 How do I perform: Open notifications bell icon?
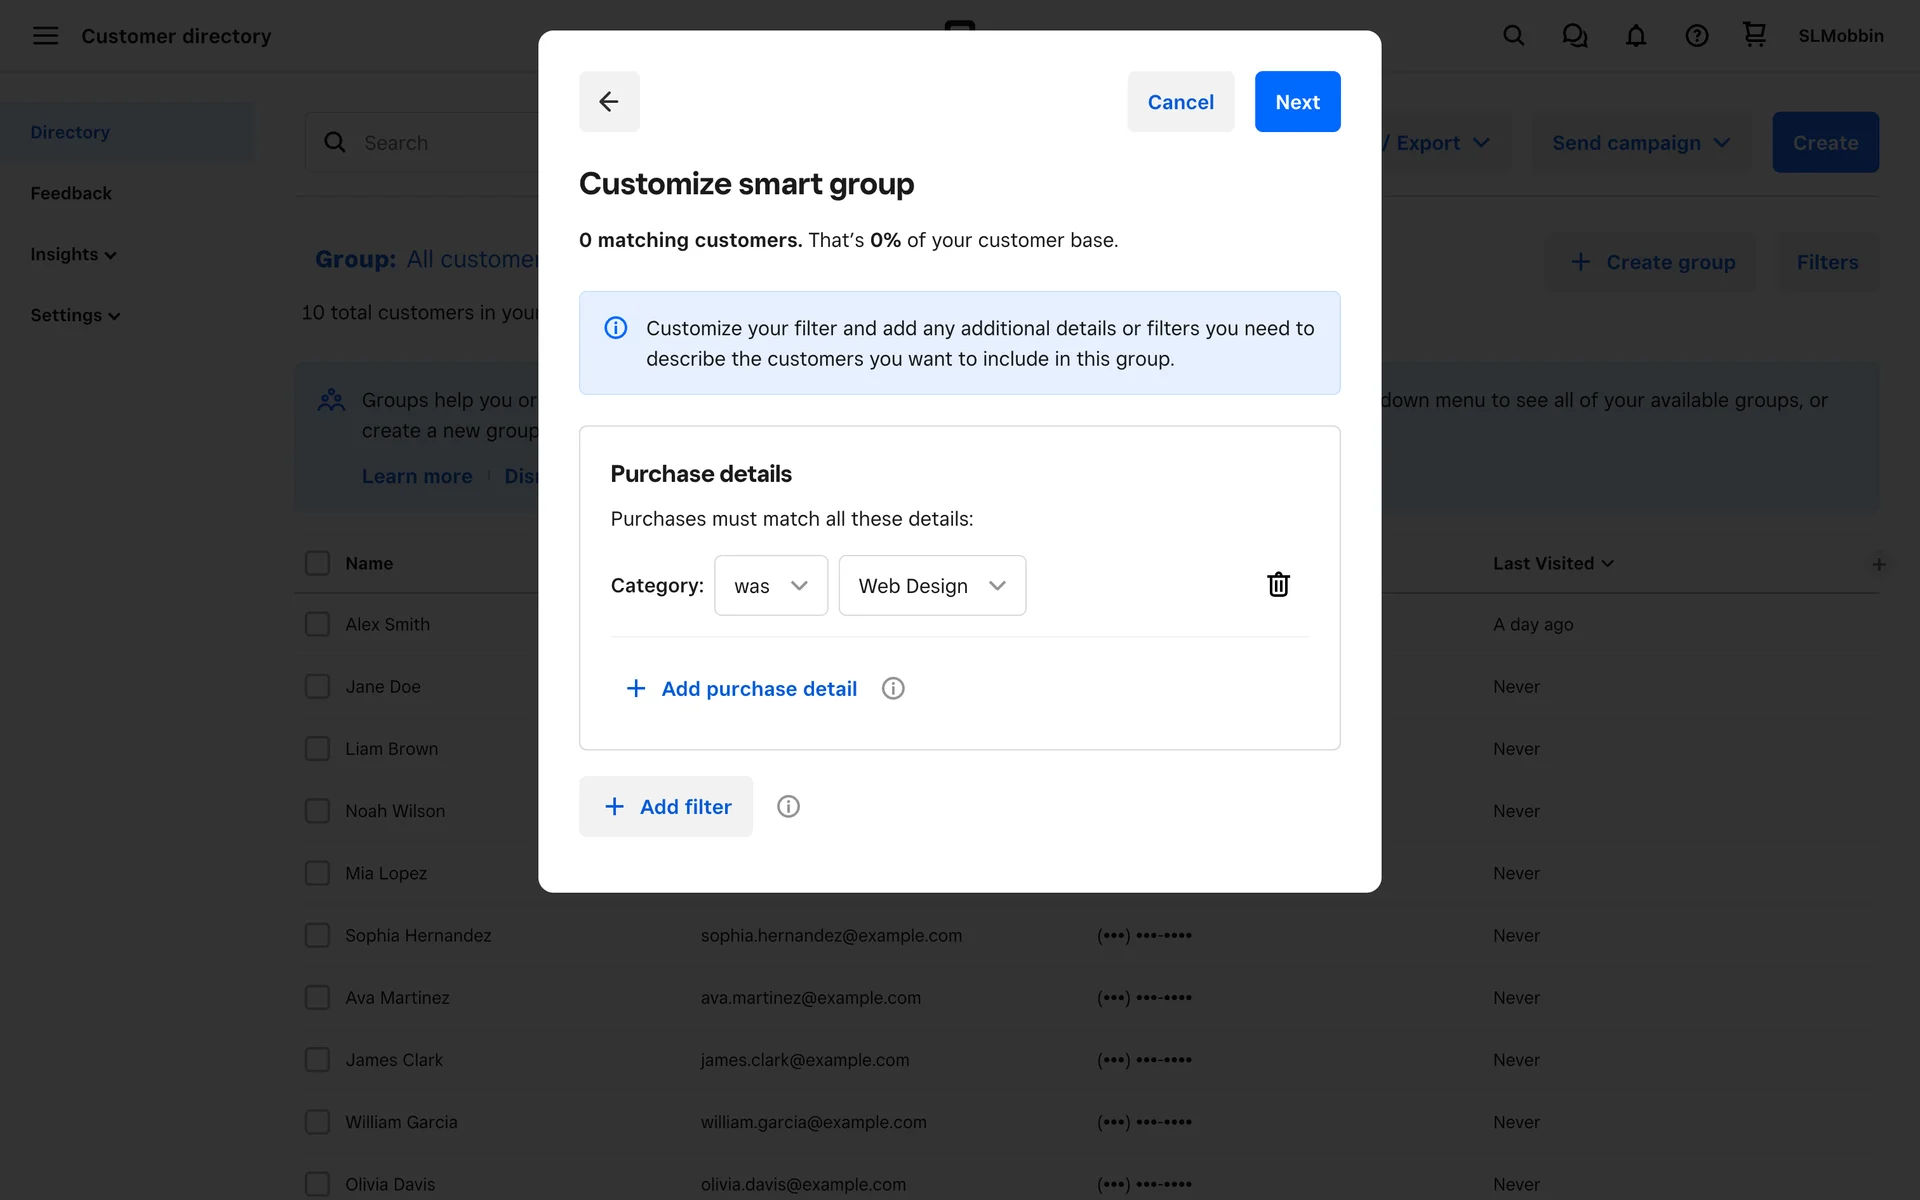pos(1635,36)
